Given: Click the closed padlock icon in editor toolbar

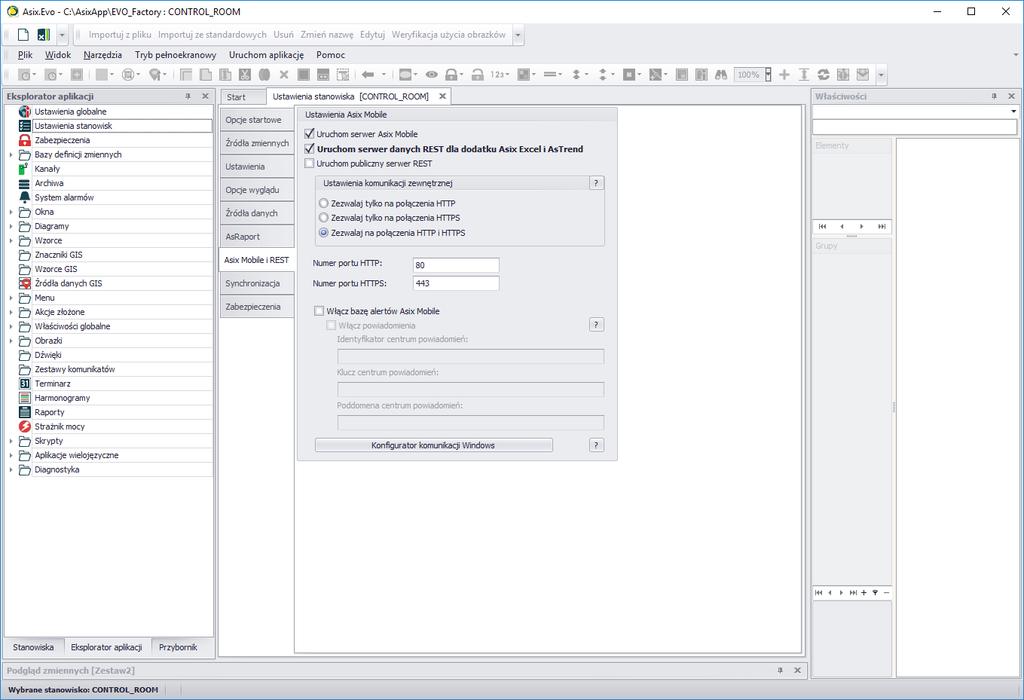Looking at the screenshot, I should [451, 74].
